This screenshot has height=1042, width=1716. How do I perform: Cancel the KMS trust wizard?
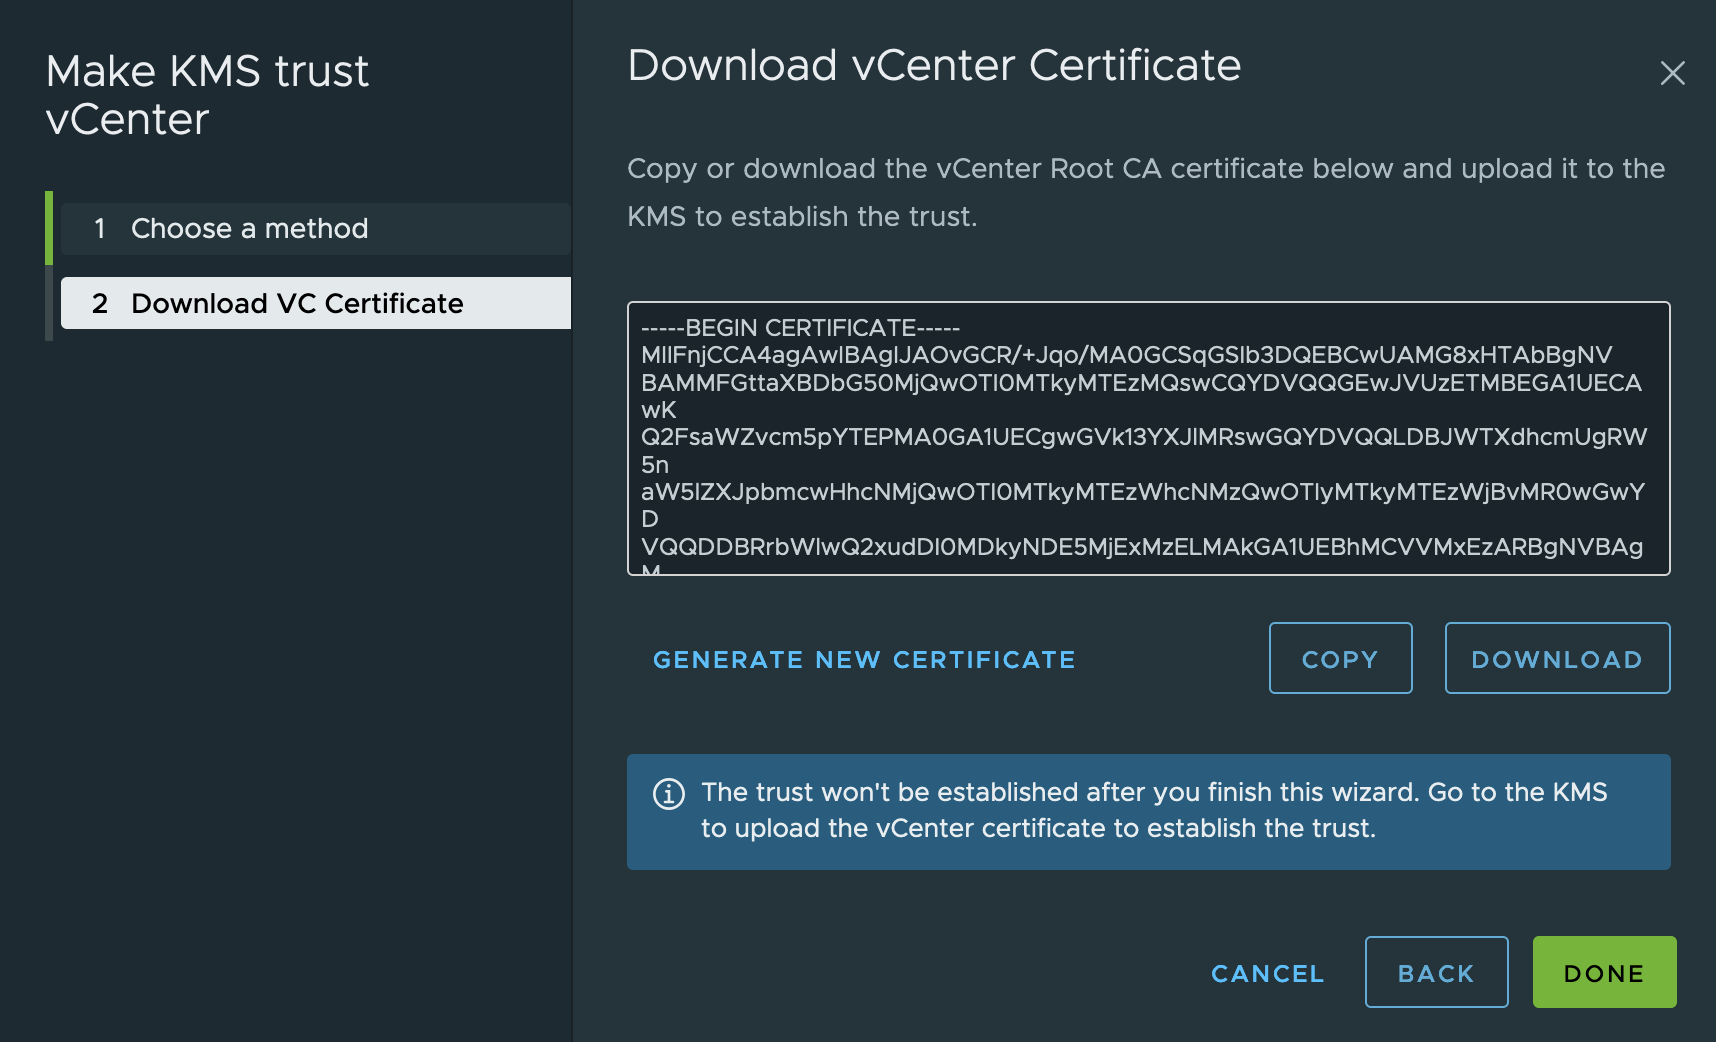(x=1267, y=973)
